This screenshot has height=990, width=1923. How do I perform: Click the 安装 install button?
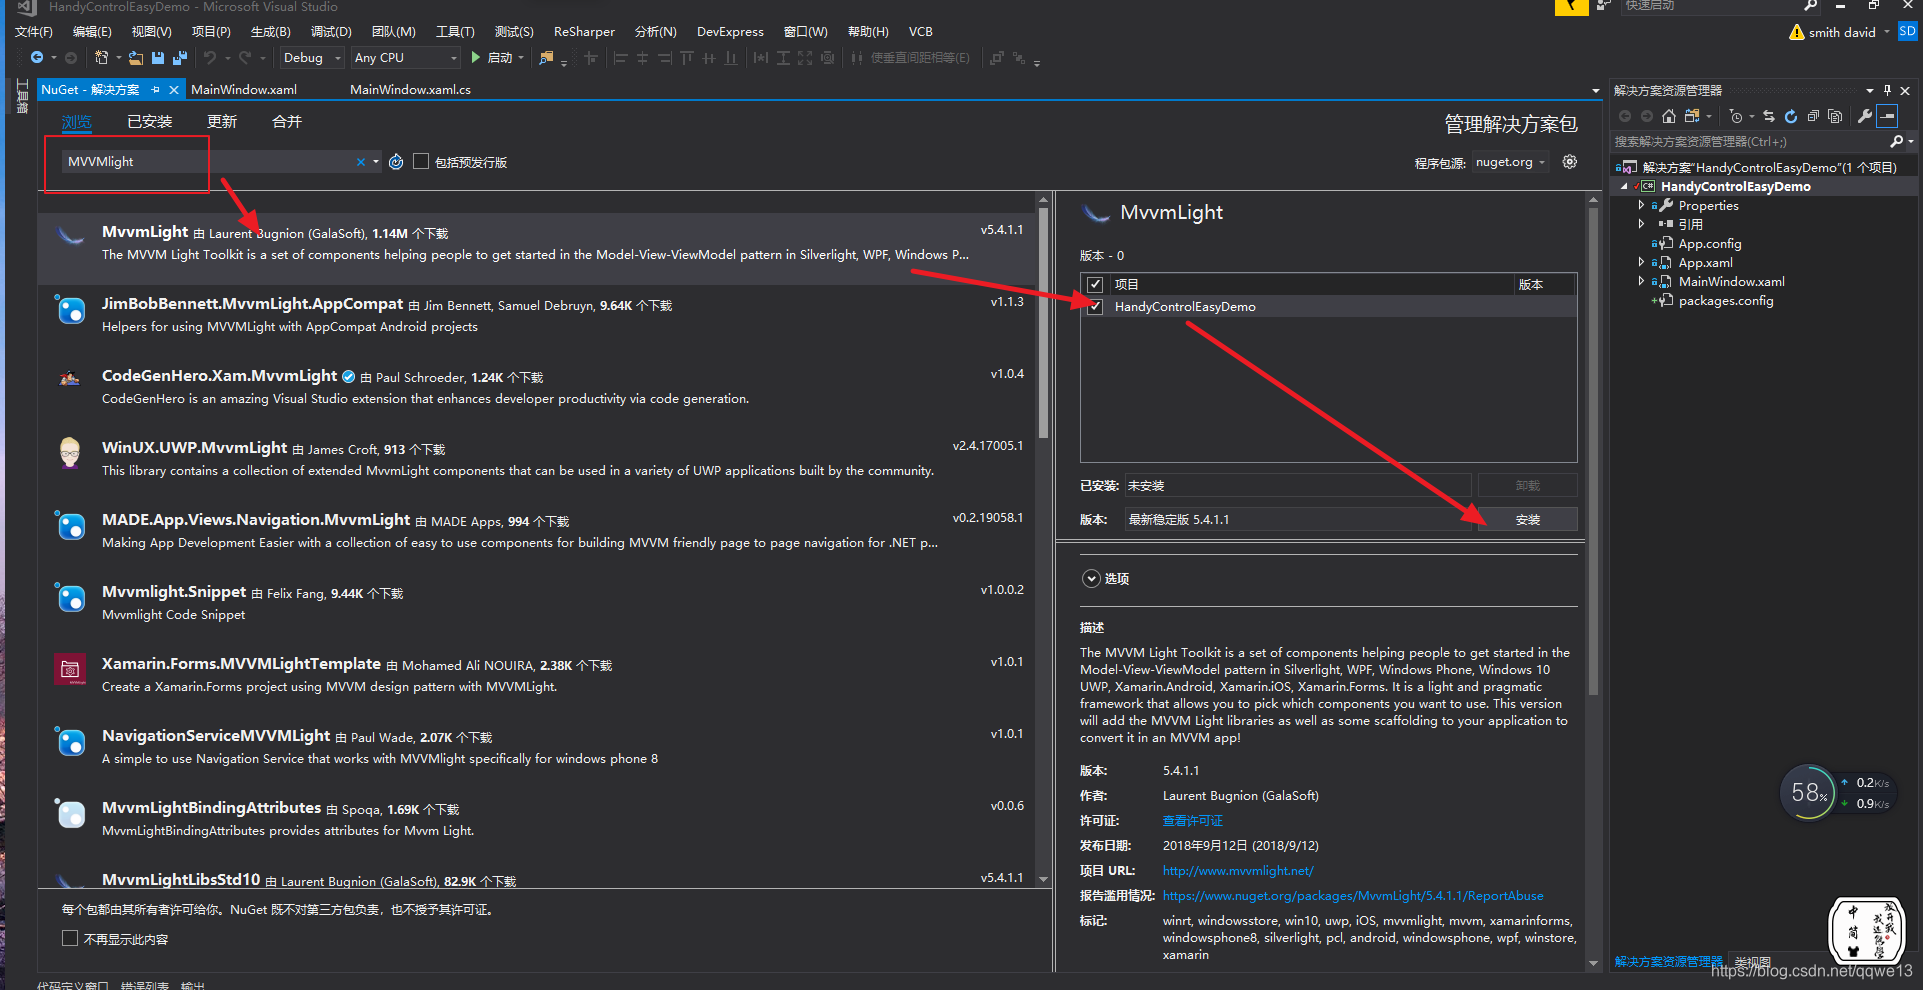tap(1527, 519)
